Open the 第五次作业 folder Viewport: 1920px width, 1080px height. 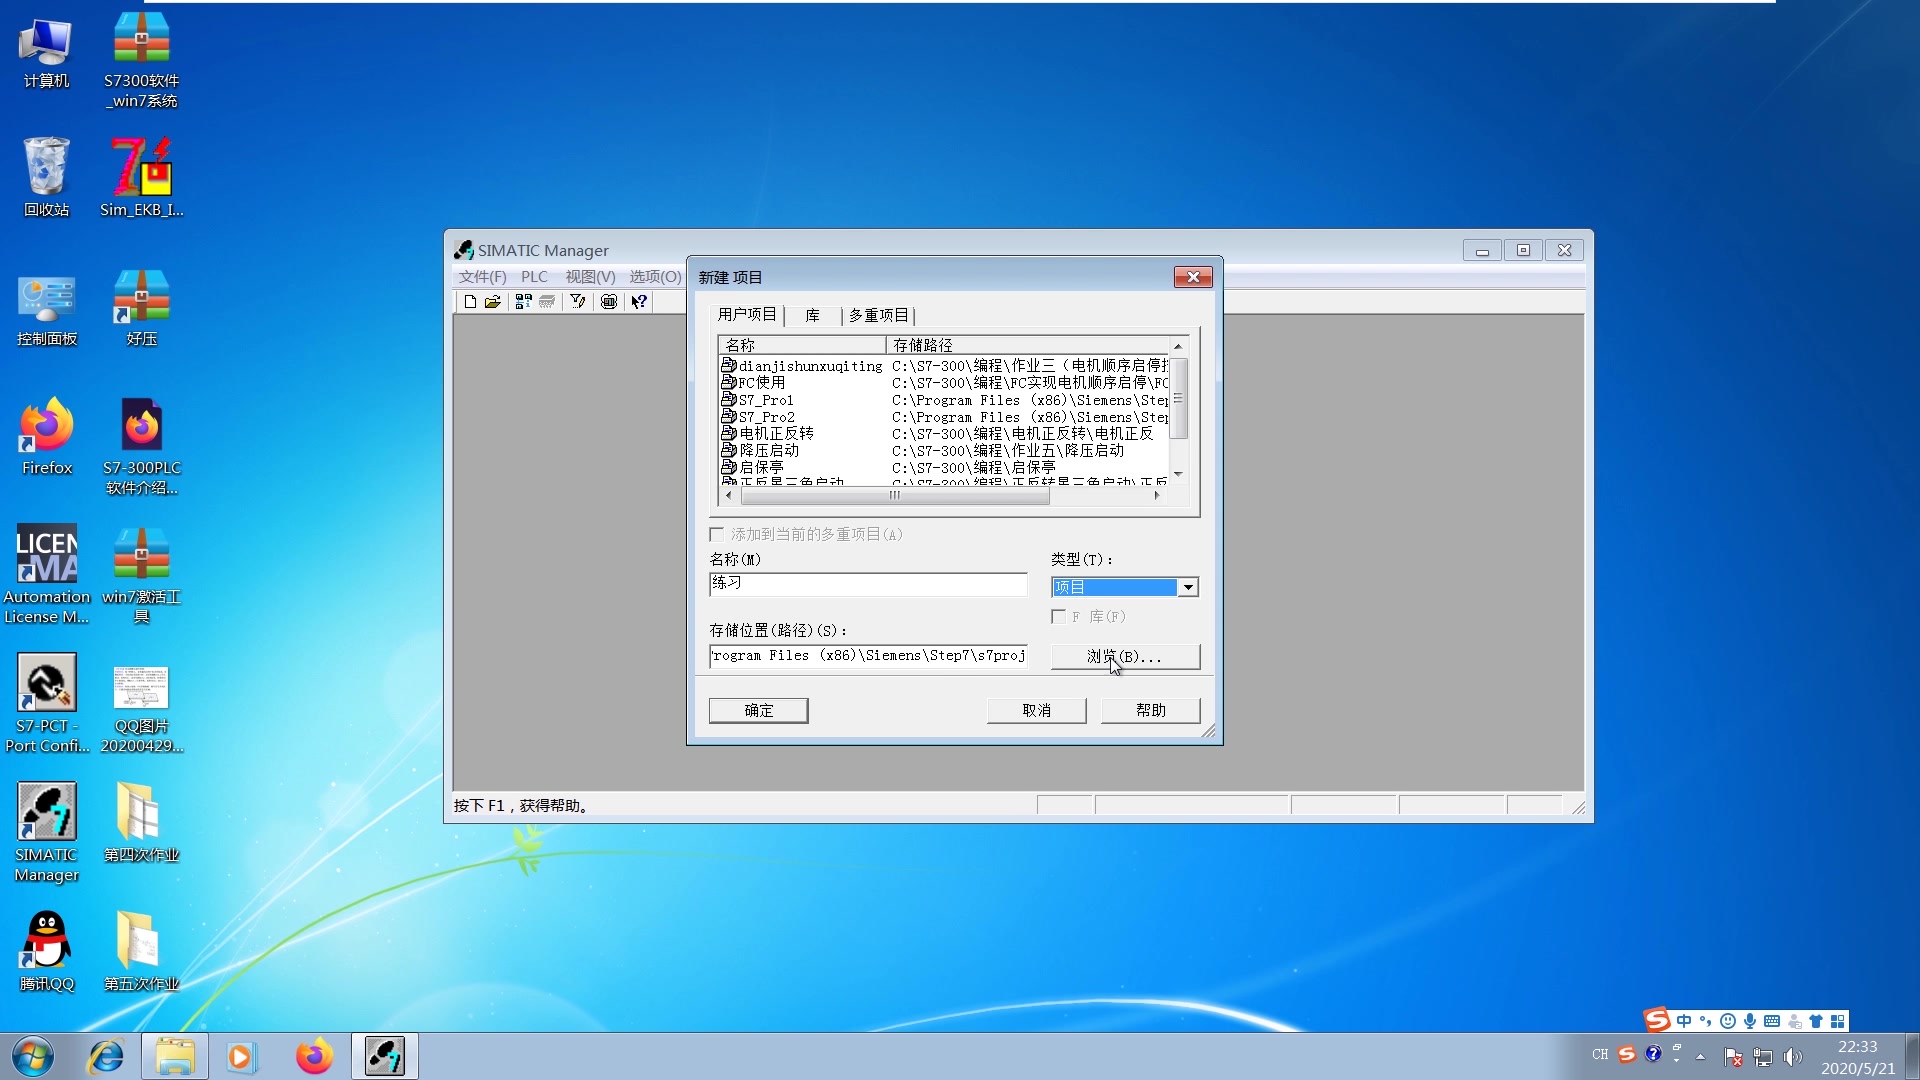coord(142,951)
